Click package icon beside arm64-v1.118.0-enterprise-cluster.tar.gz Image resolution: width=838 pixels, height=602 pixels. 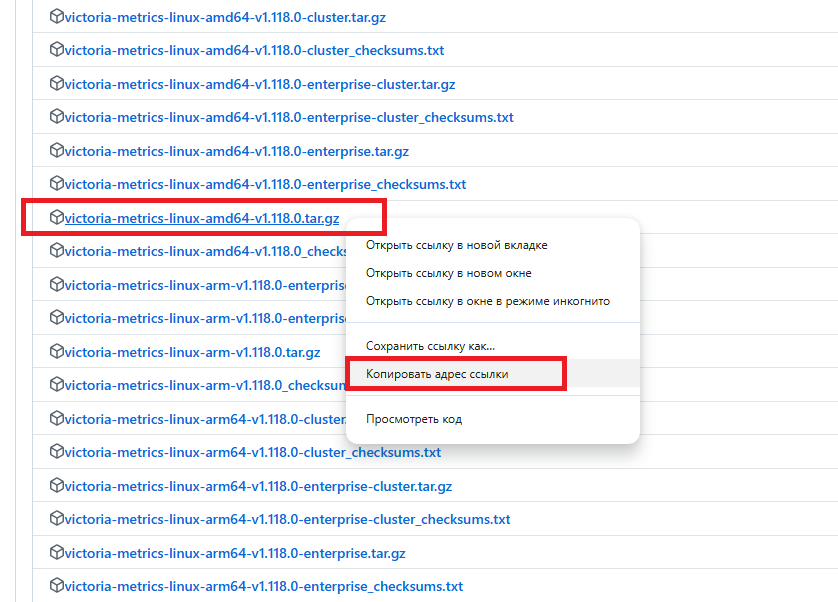click(x=57, y=486)
